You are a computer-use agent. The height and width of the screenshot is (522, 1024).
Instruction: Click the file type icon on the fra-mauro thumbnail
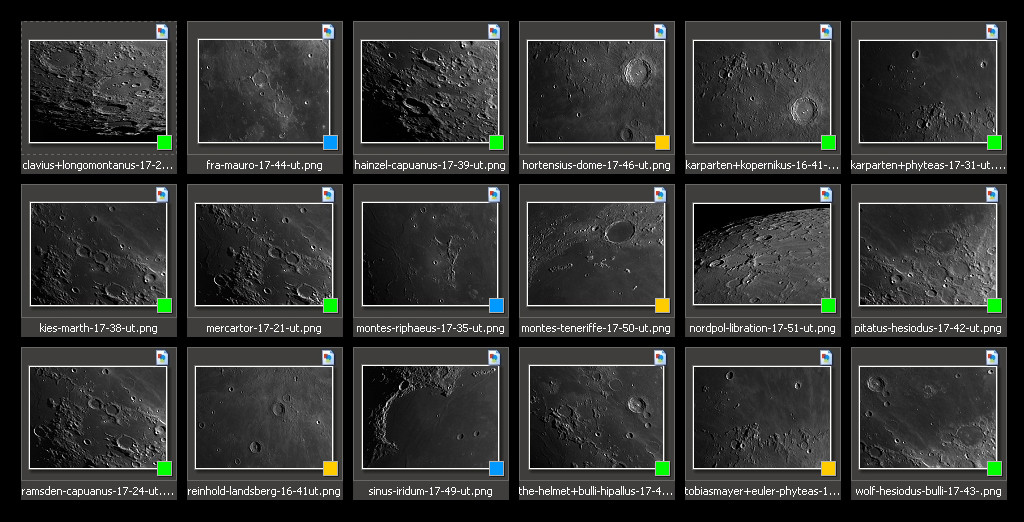[x=328, y=31]
